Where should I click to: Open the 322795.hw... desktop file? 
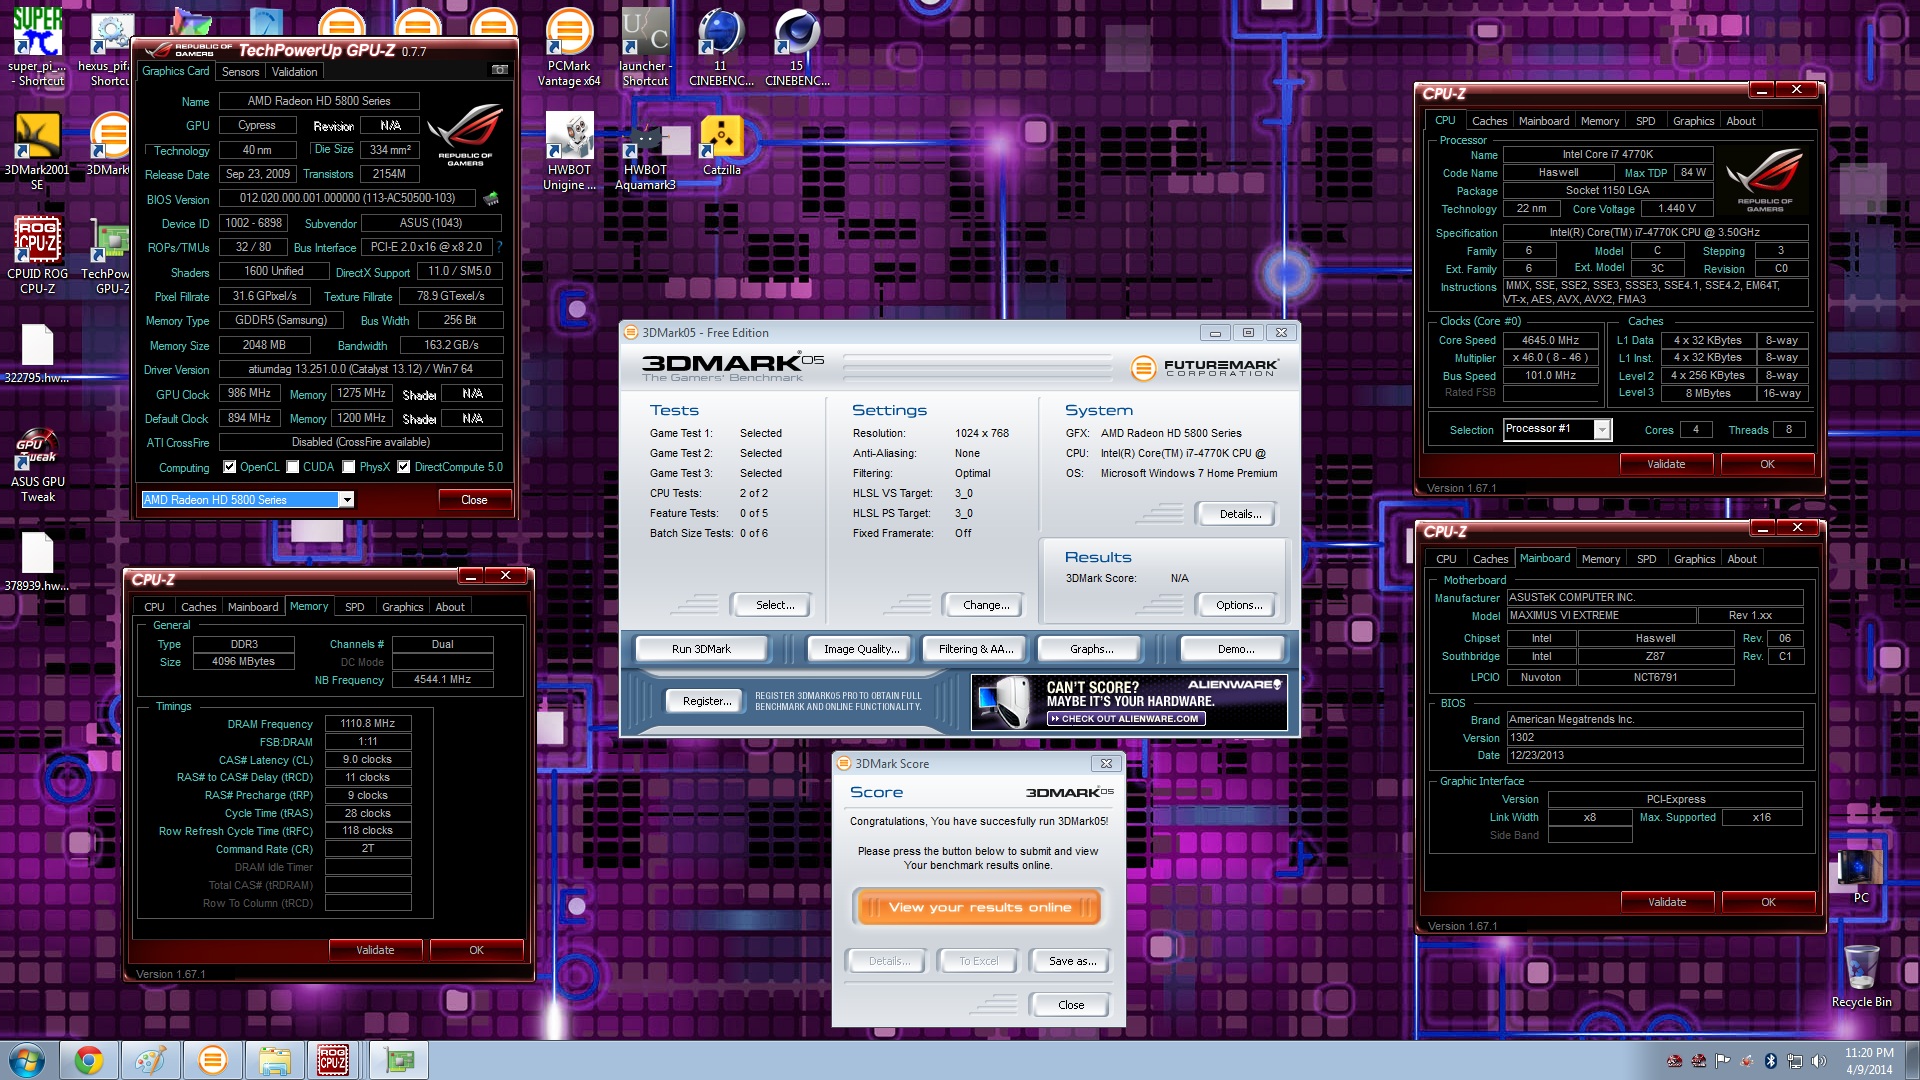coord(38,354)
